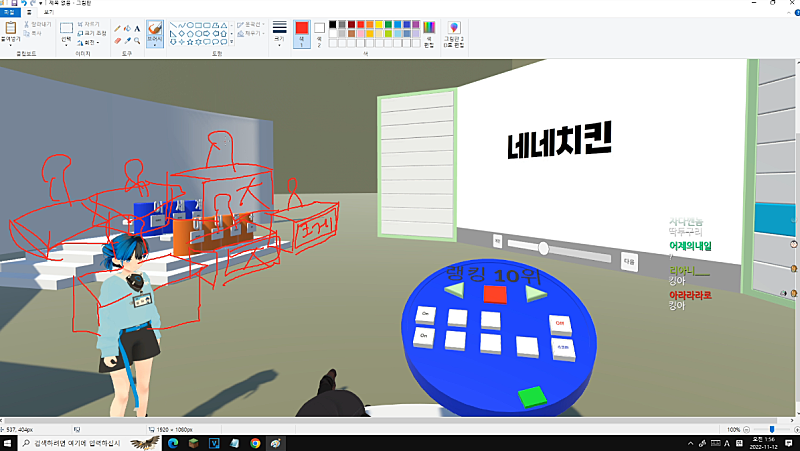The width and height of the screenshot is (800, 451).
Task: Click the Save icon in quick access toolbar
Action: [14, 3]
